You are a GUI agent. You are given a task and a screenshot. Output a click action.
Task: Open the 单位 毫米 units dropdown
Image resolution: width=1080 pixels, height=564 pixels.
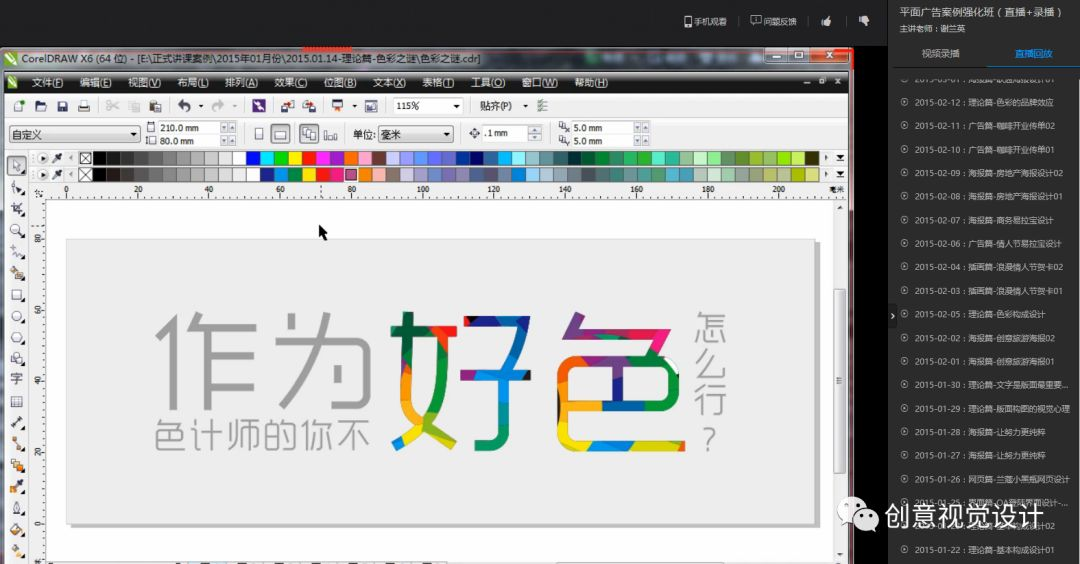click(x=446, y=134)
